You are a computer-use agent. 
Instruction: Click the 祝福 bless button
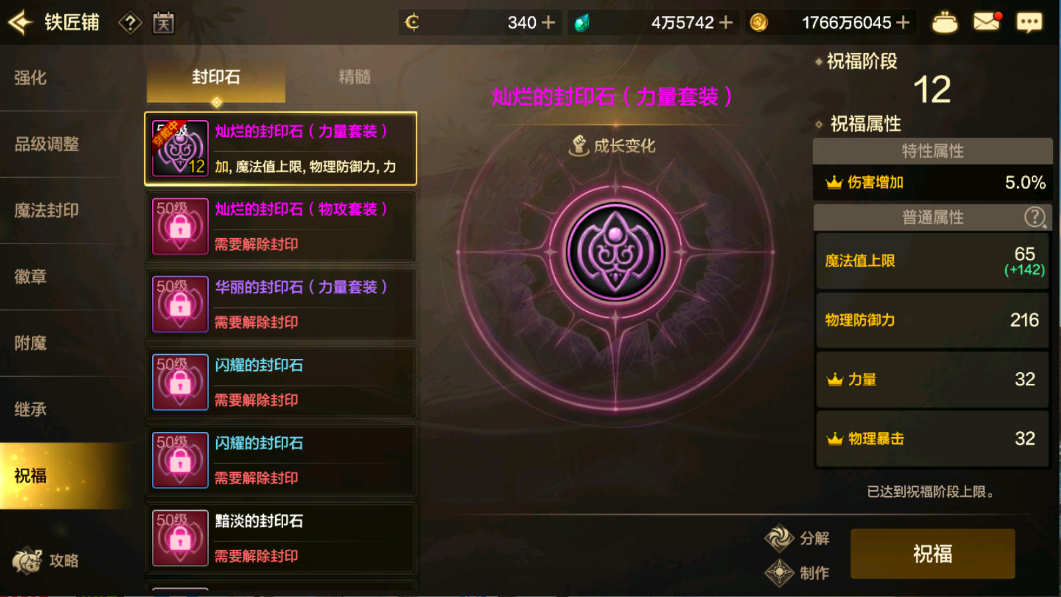point(932,554)
